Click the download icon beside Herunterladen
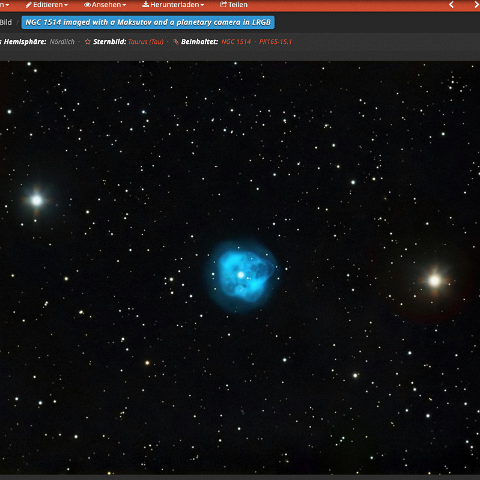 pos(146,4)
